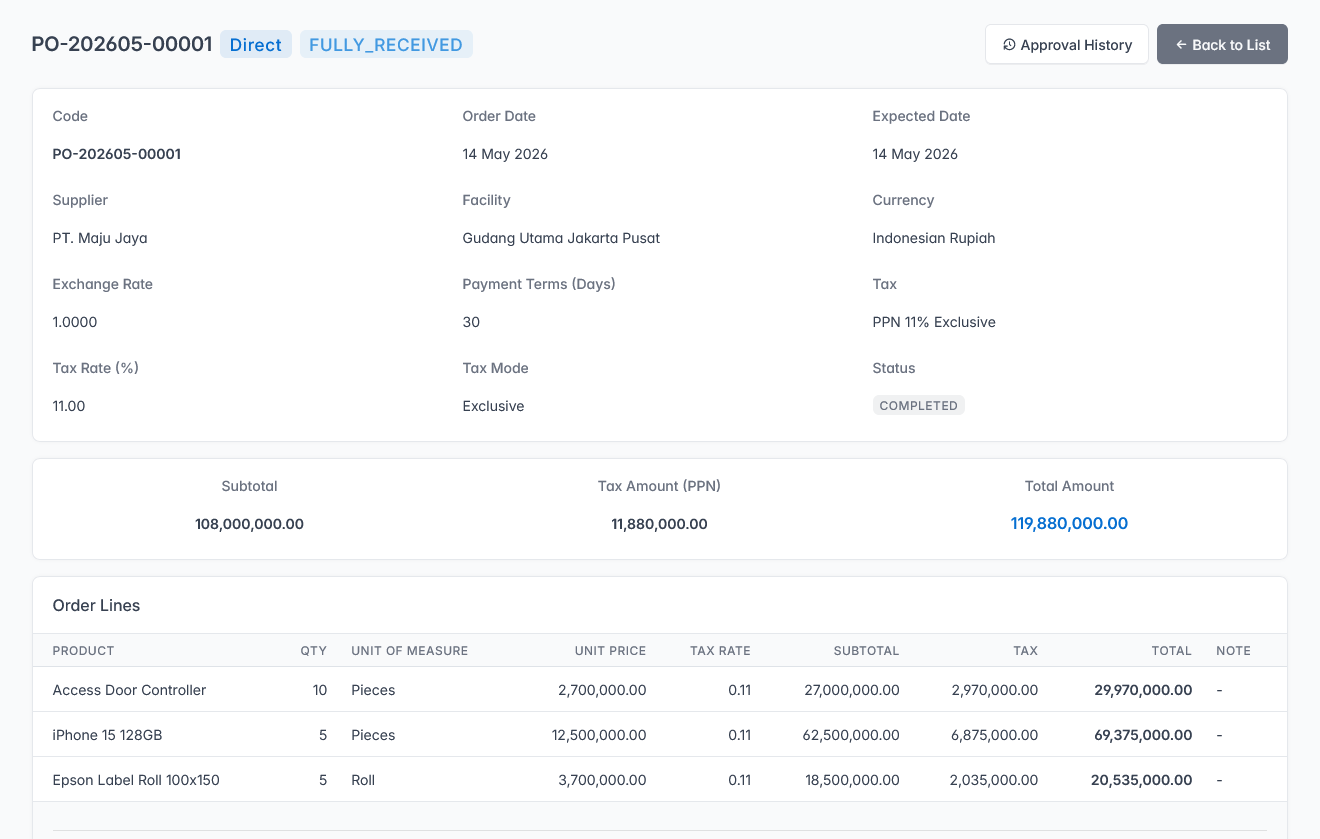Click the tax amount 11,880,000.00
The image size is (1320, 839).
(x=659, y=524)
